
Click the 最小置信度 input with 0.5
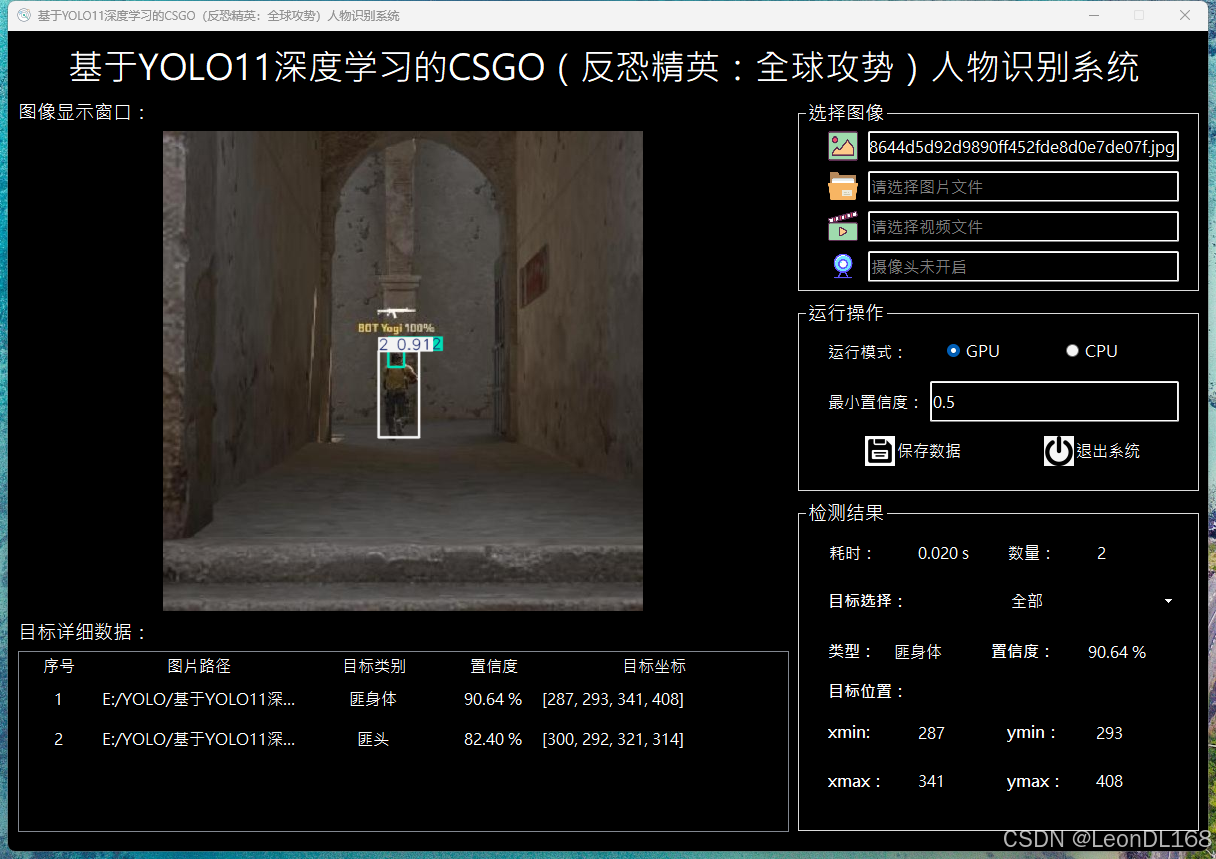coord(1054,402)
